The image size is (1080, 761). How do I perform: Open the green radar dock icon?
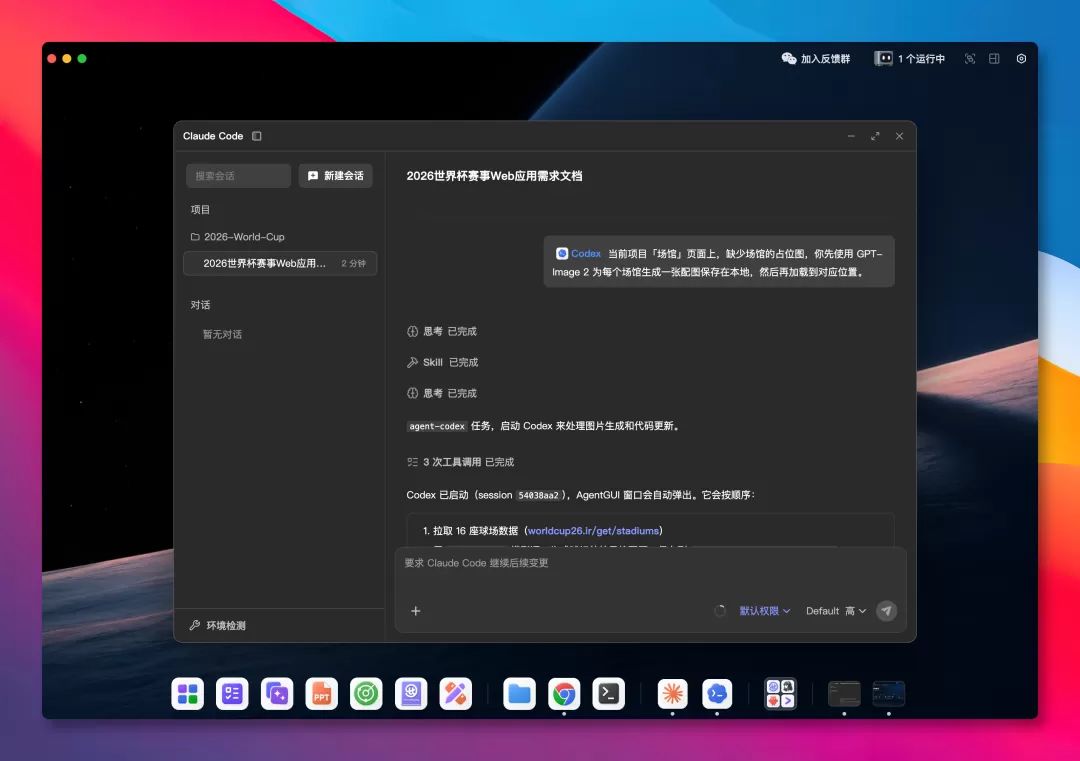(x=366, y=694)
